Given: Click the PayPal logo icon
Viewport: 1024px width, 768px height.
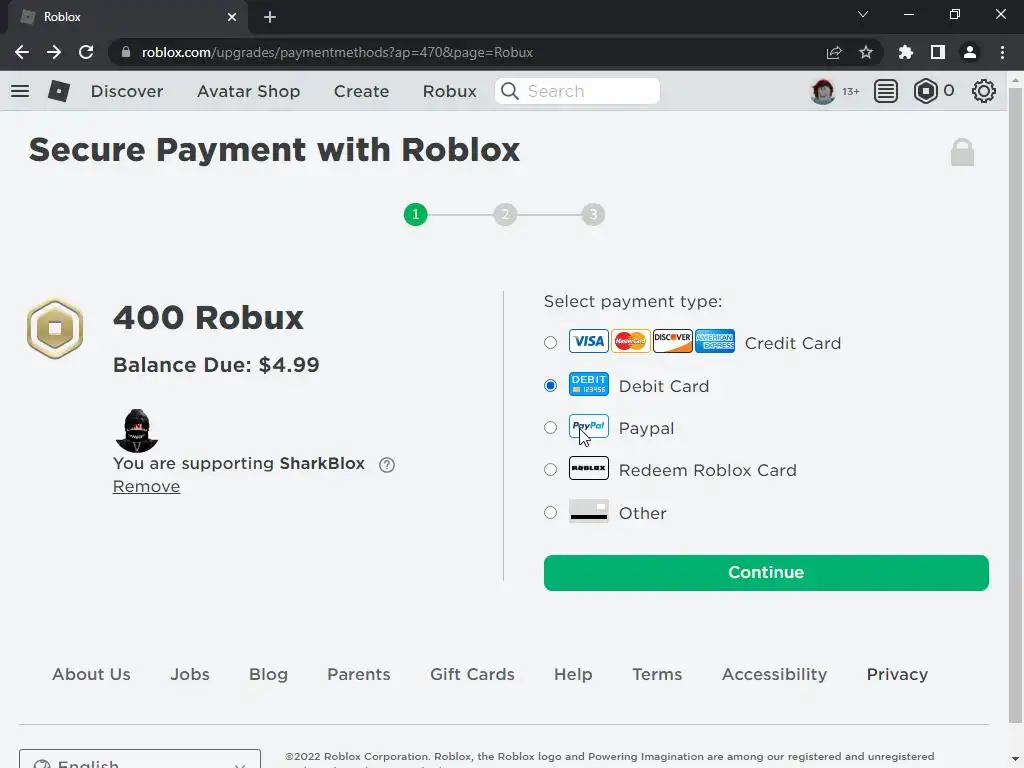Looking at the screenshot, I should click(588, 426).
